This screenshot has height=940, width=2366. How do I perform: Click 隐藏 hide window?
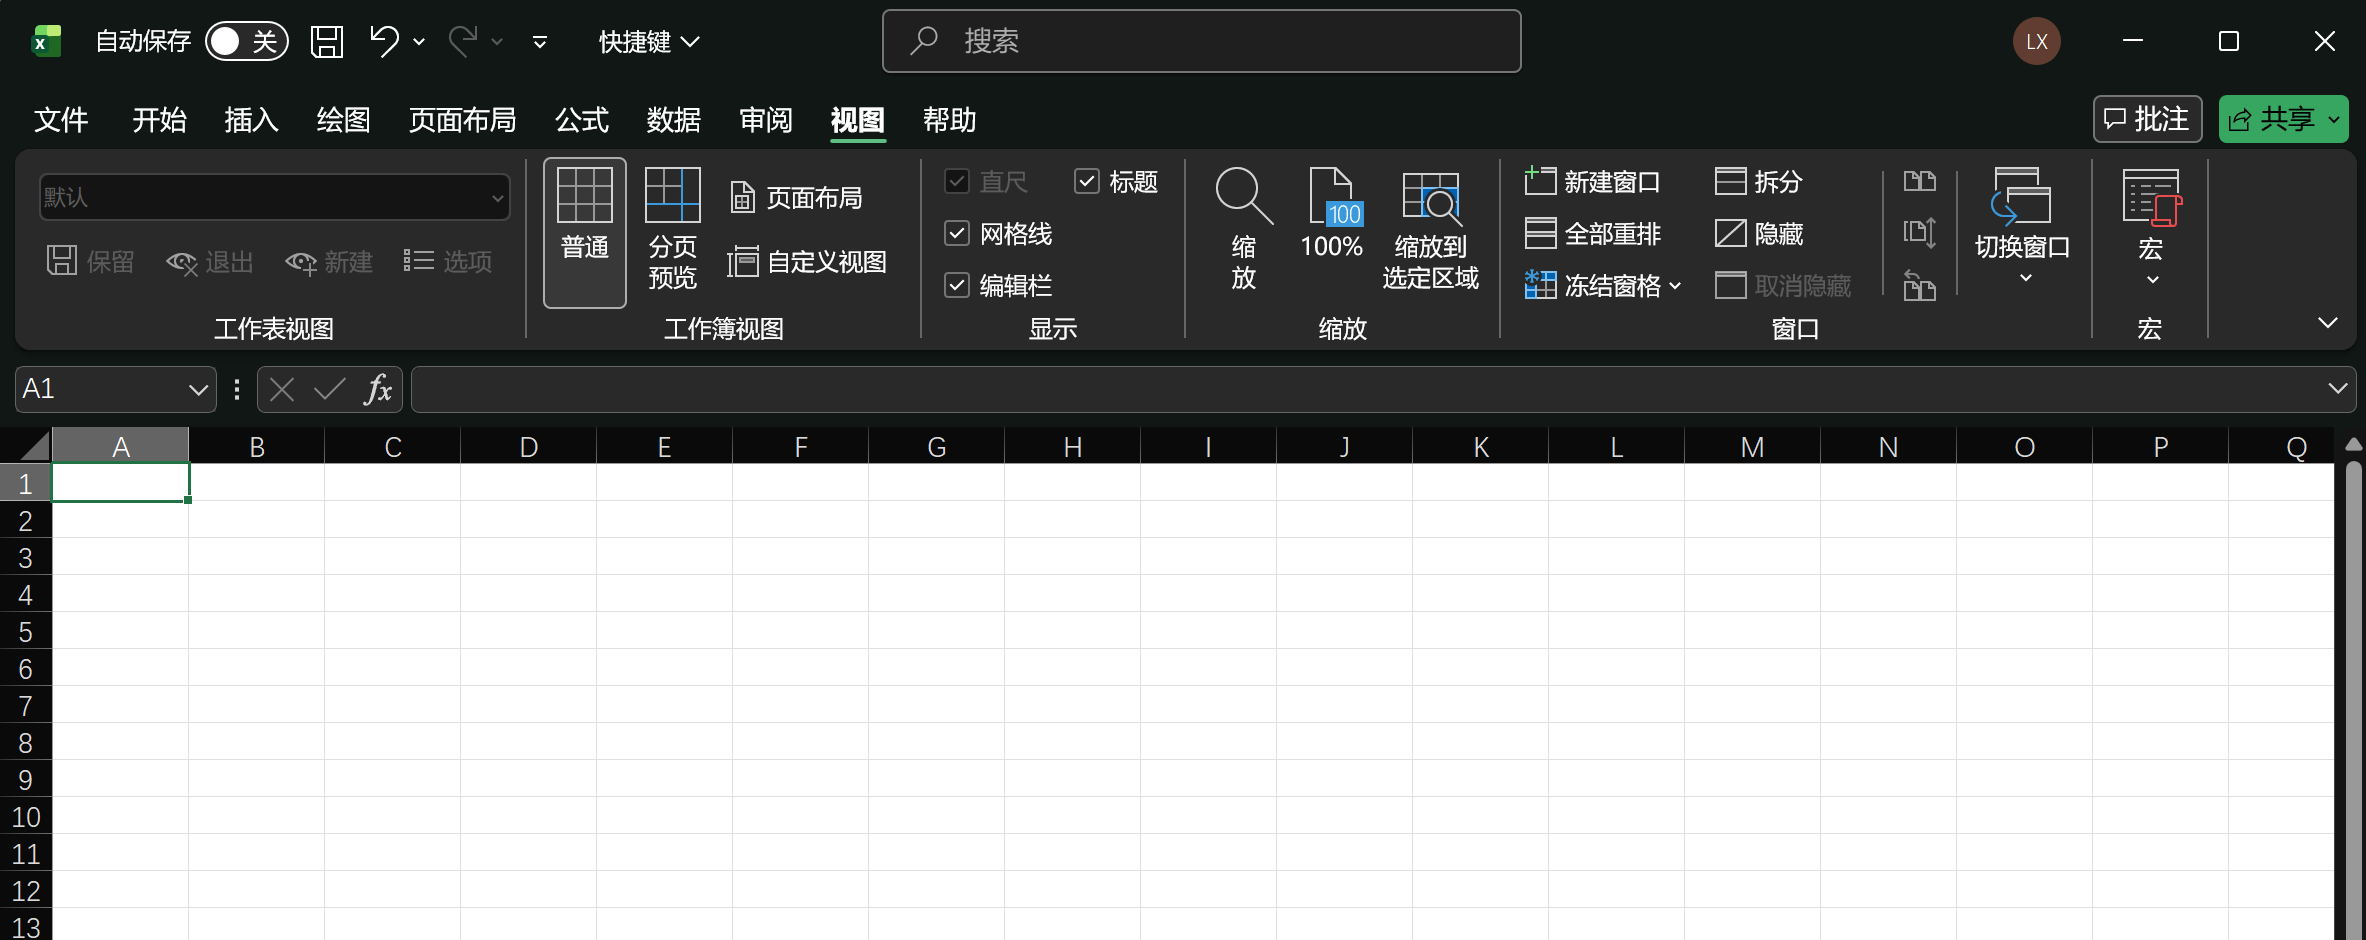[1758, 233]
